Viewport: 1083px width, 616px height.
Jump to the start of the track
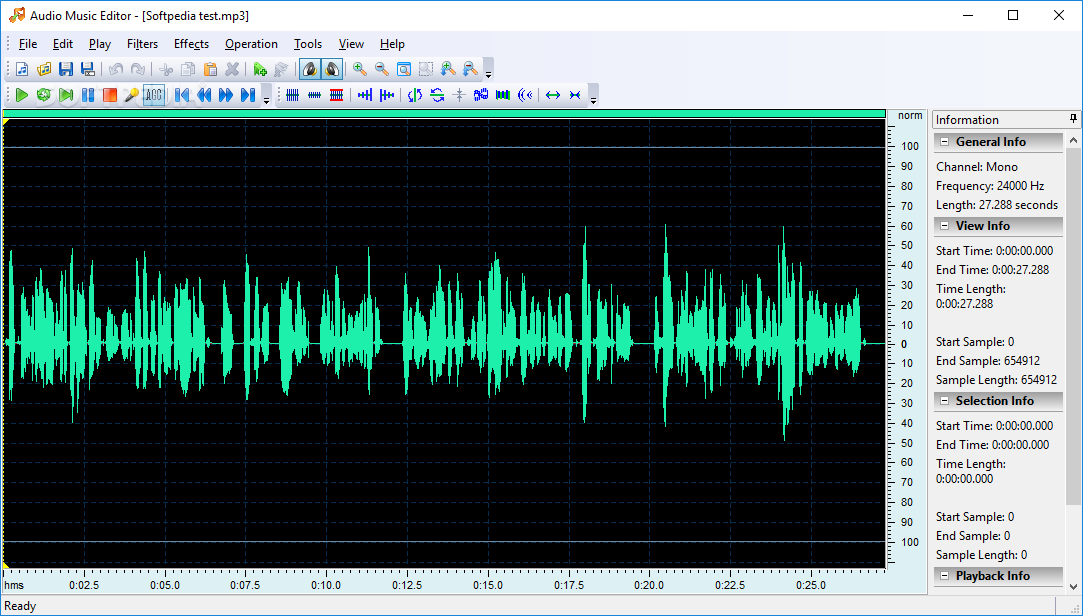pos(182,95)
